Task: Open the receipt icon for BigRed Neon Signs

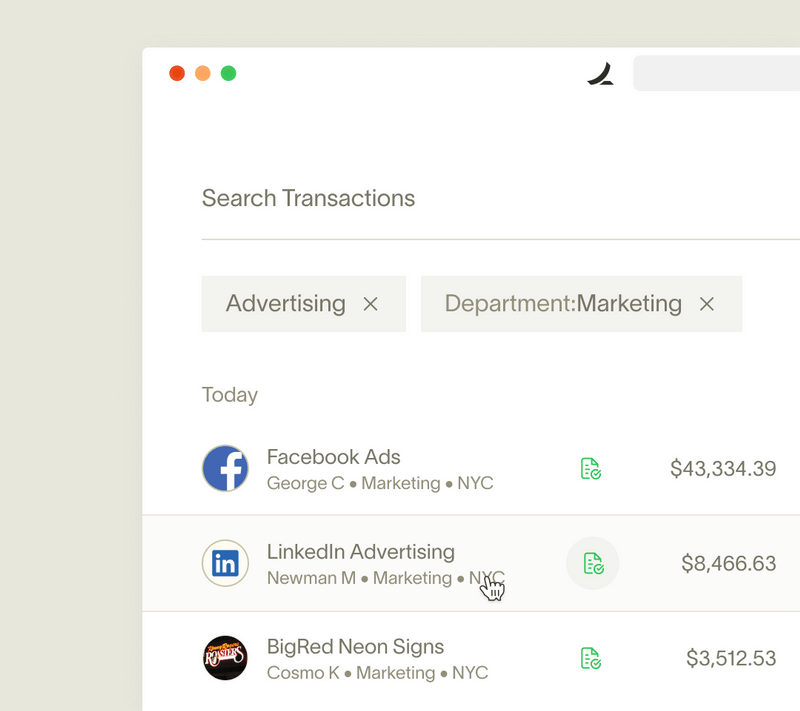Action: coord(591,658)
